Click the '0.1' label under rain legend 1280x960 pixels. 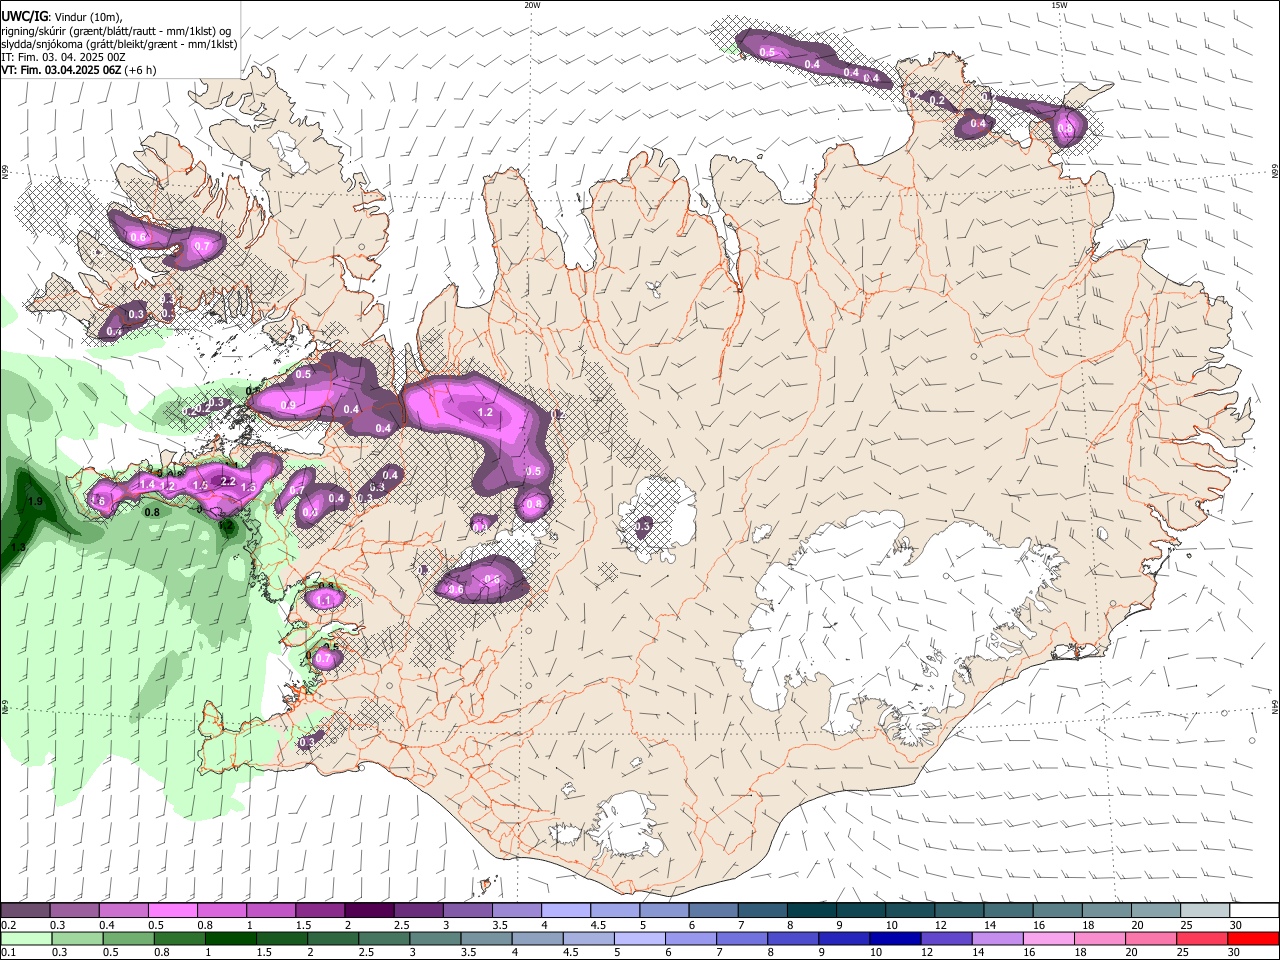pos(7,952)
